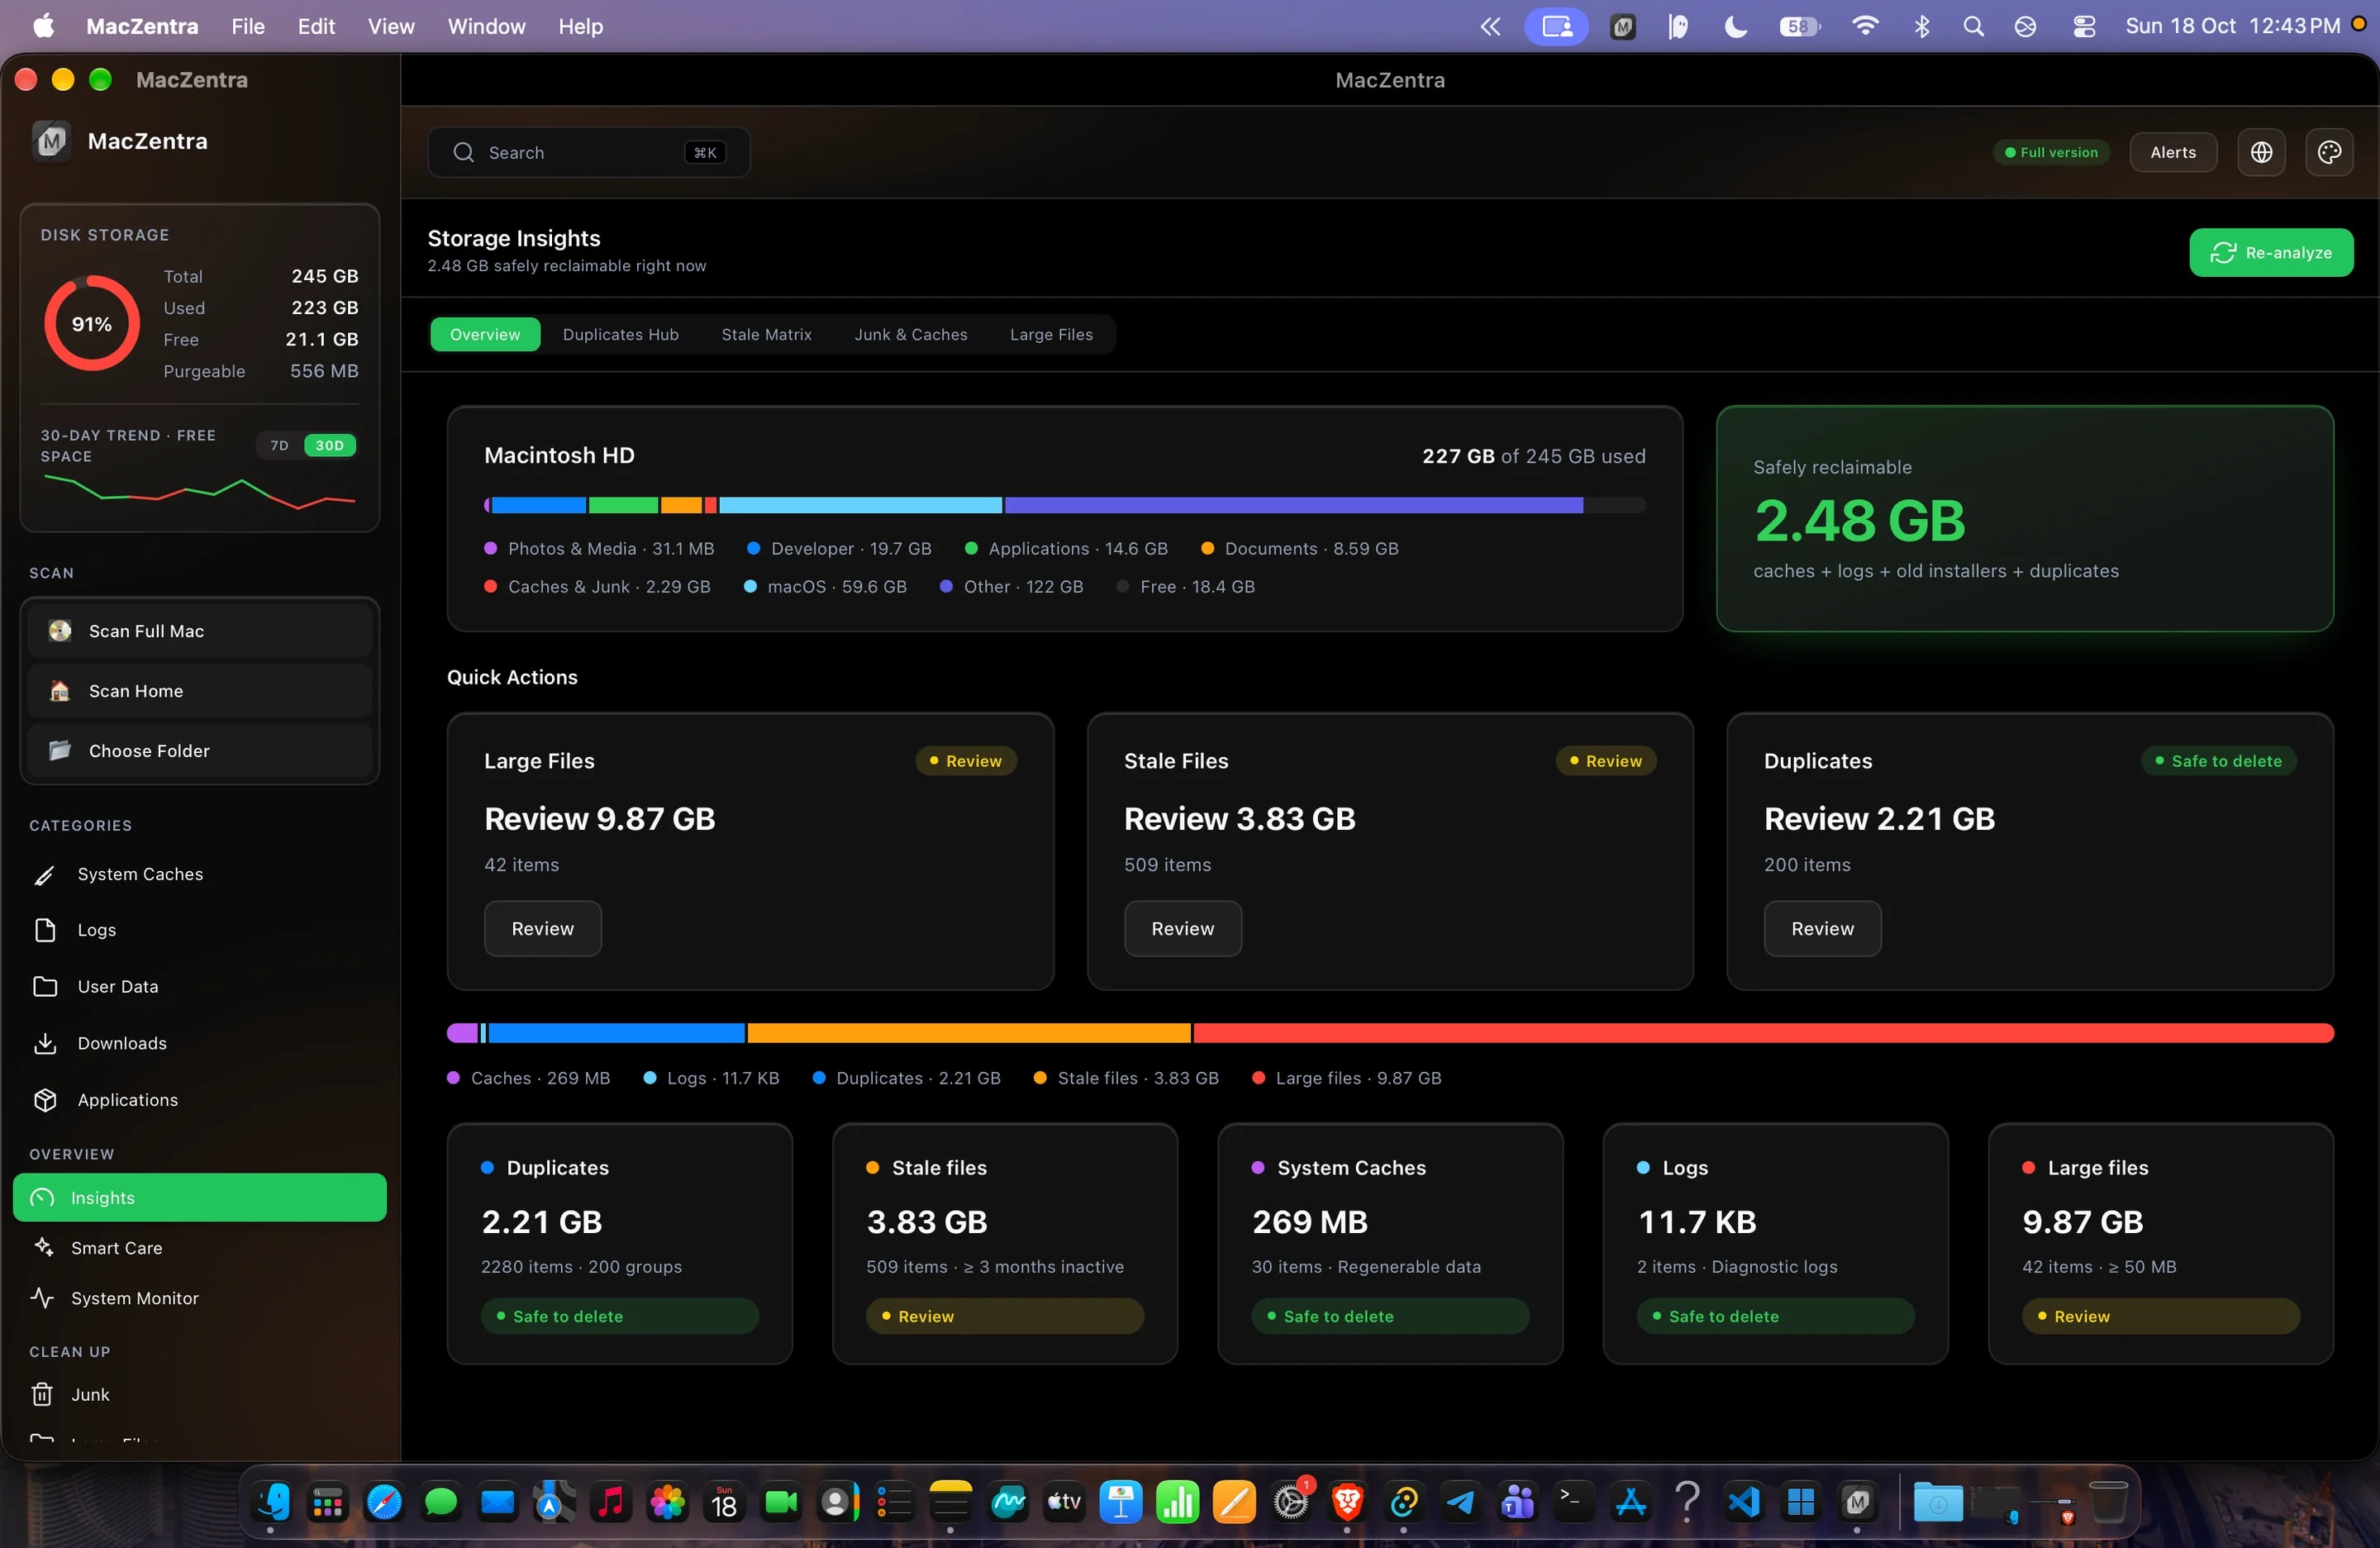The height and width of the screenshot is (1548, 2380).
Task: Switch the trend chart to 7D
Action: 279,445
